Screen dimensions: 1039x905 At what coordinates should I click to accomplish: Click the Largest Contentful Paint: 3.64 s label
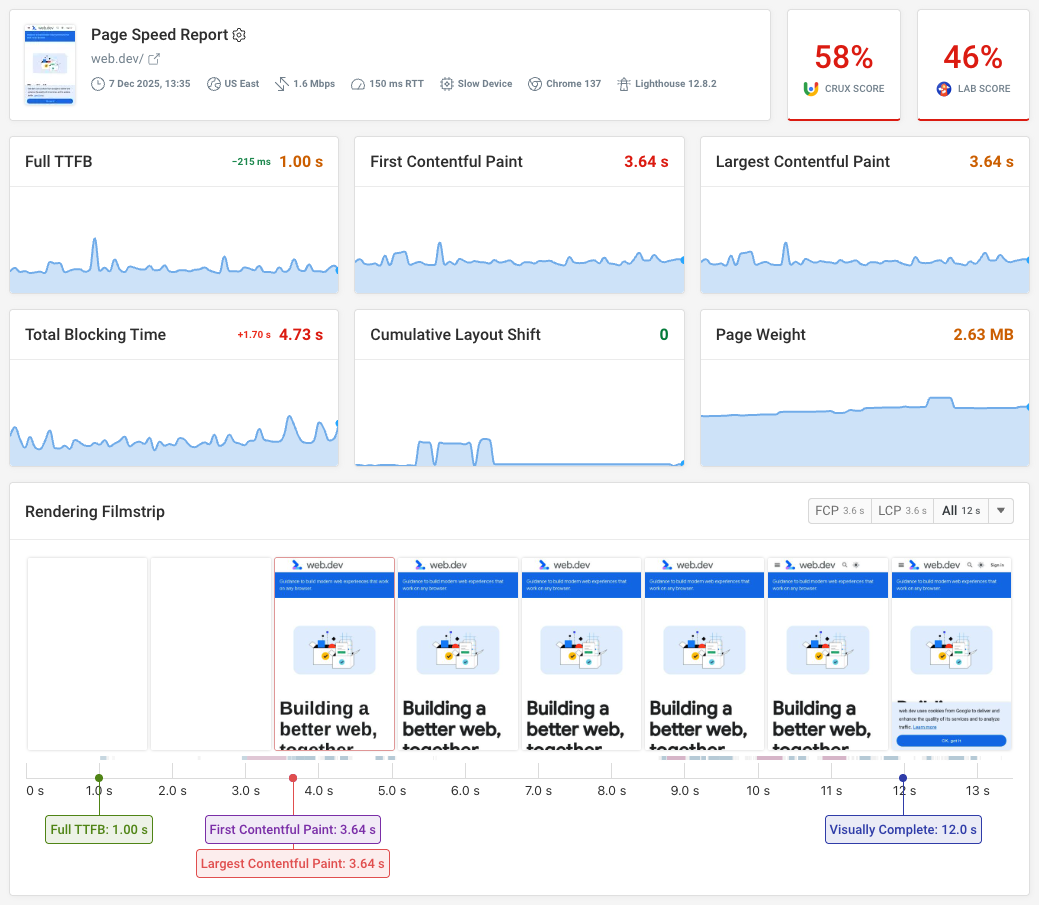(292, 863)
